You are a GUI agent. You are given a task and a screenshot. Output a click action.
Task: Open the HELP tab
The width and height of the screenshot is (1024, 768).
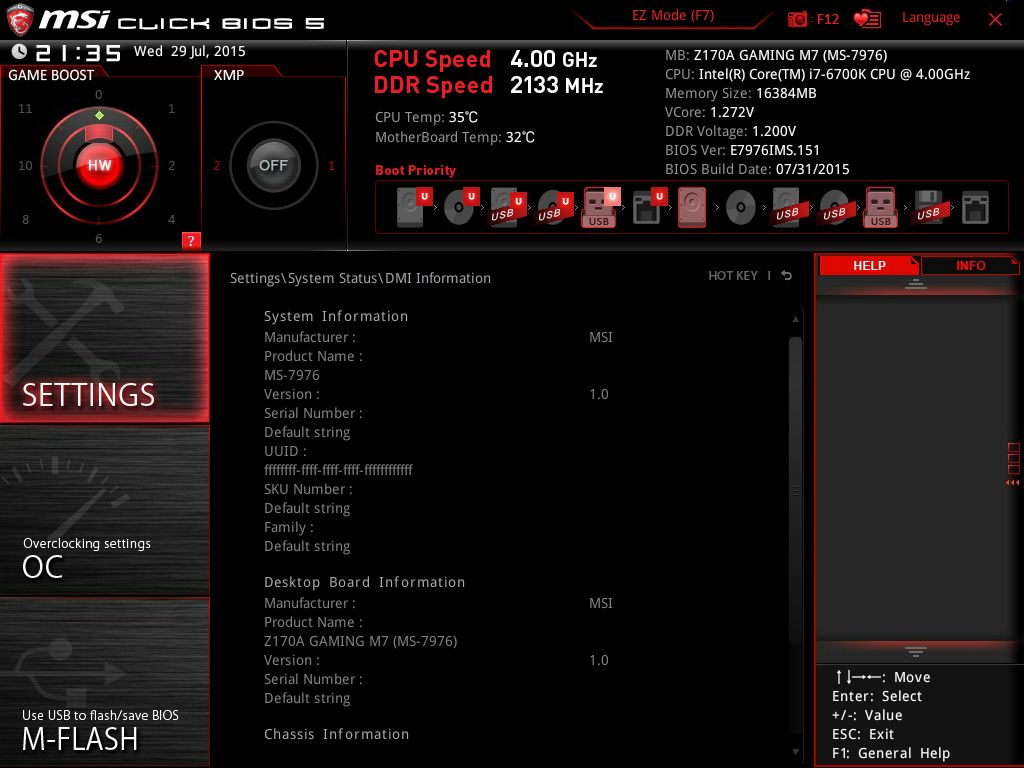tap(869, 265)
